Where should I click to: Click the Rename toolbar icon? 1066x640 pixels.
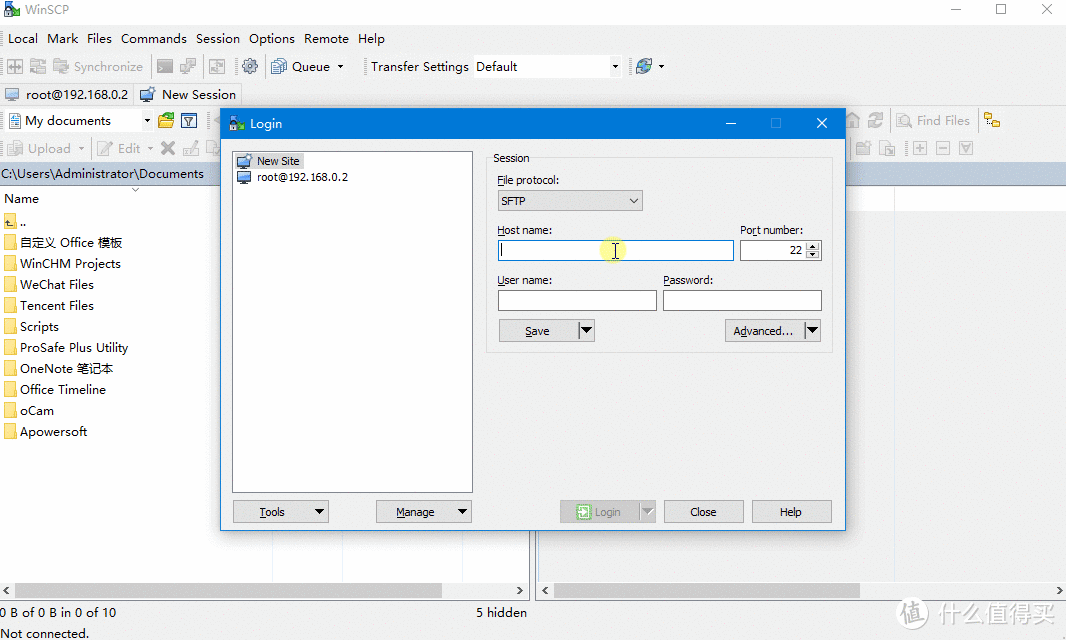pos(191,148)
